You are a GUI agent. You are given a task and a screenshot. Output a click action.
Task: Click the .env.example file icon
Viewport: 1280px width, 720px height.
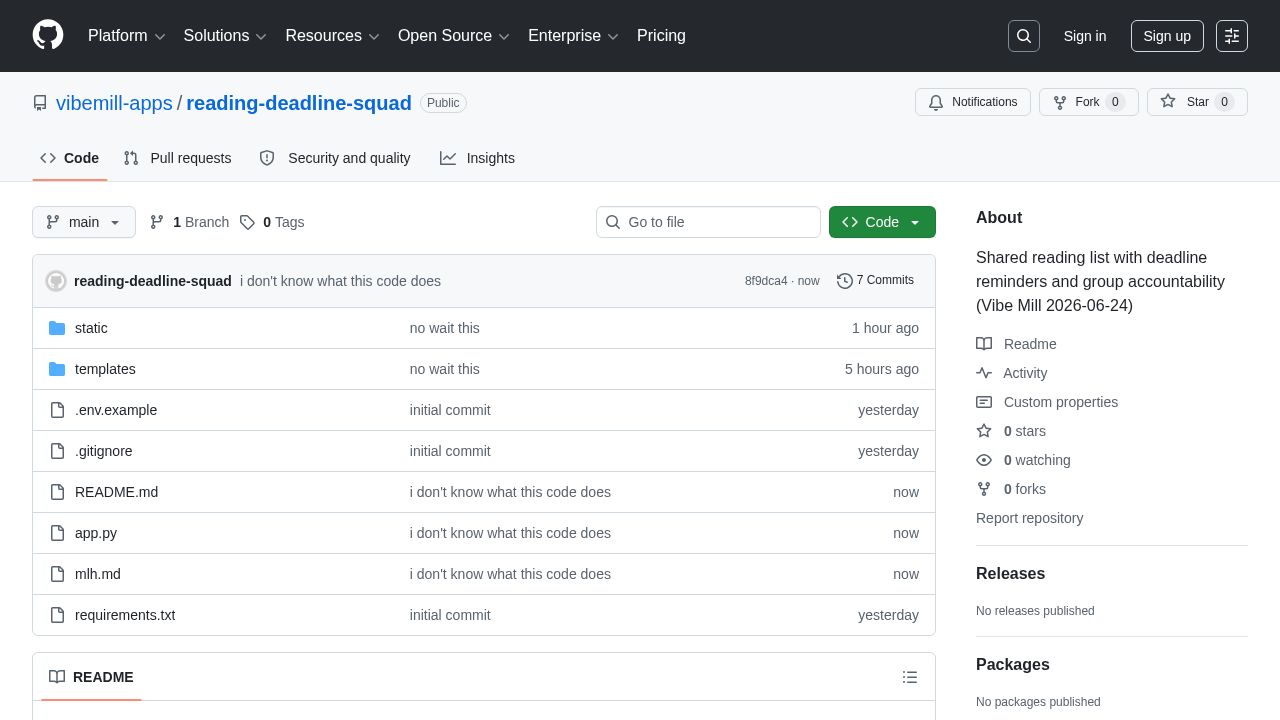point(57,410)
